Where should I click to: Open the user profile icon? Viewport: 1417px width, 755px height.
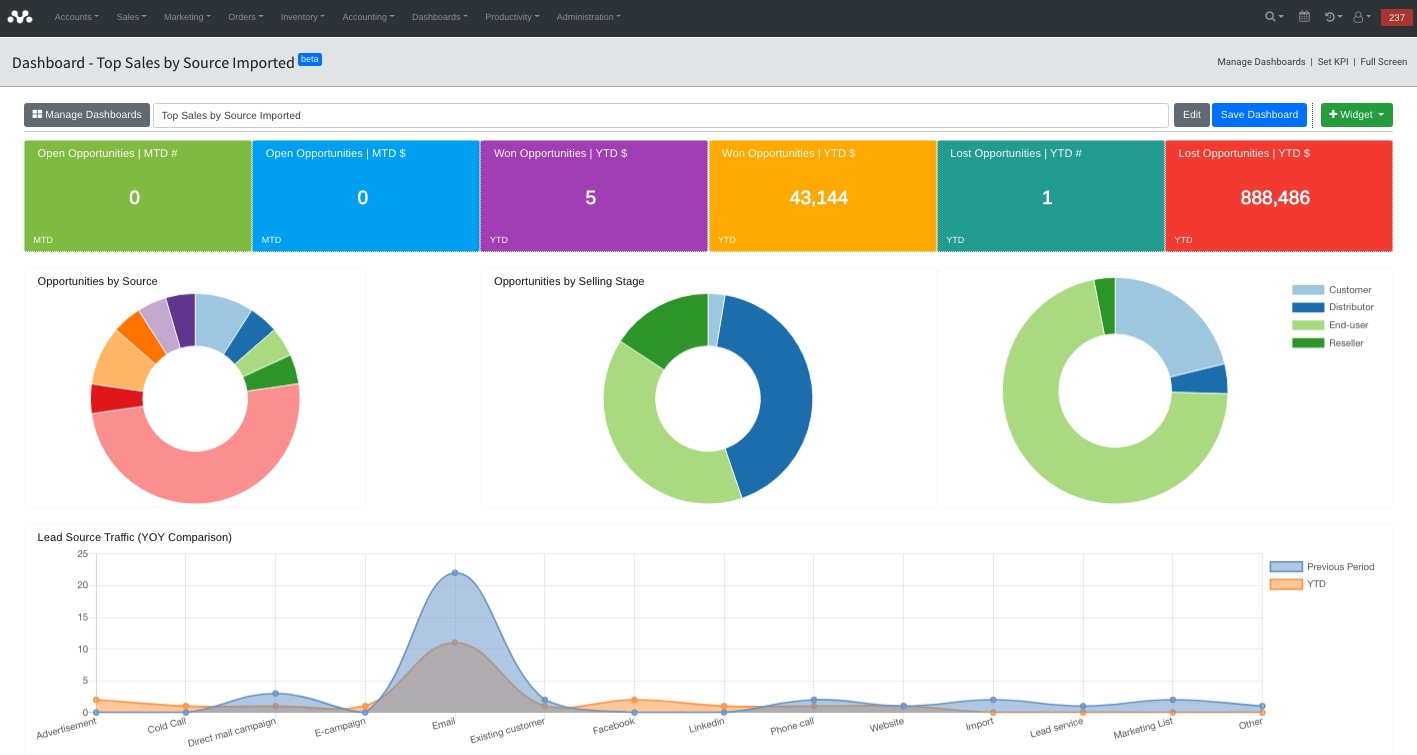[1361, 17]
